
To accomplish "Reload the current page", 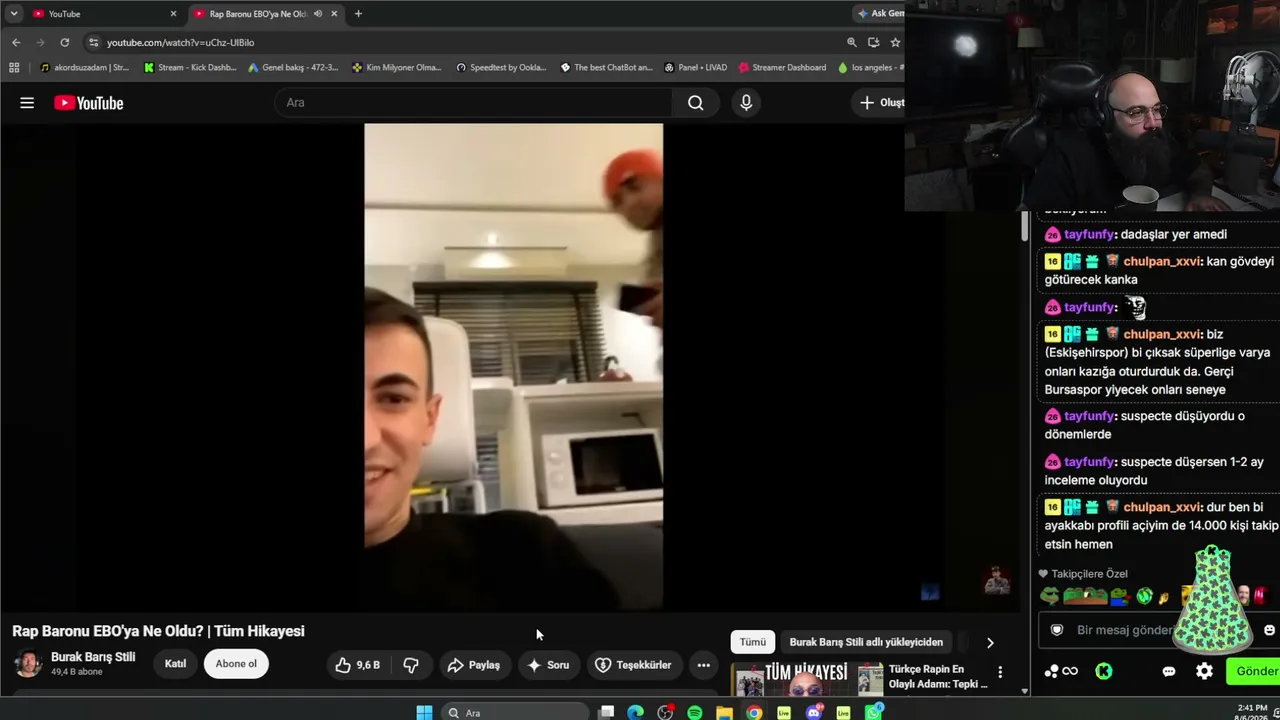I will point(65,43).
